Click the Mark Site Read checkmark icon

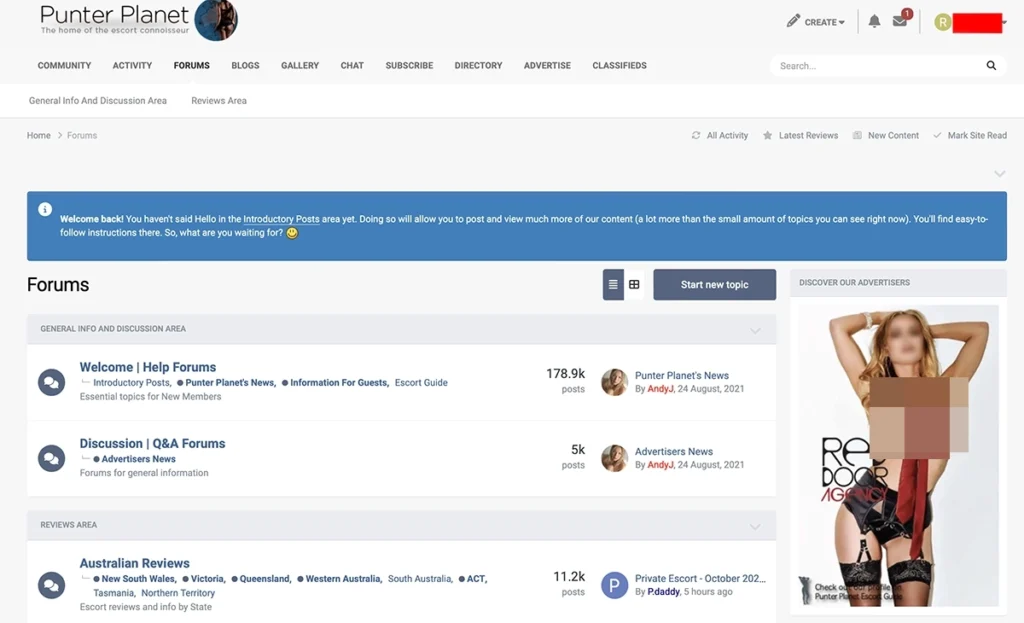point(937,135)
